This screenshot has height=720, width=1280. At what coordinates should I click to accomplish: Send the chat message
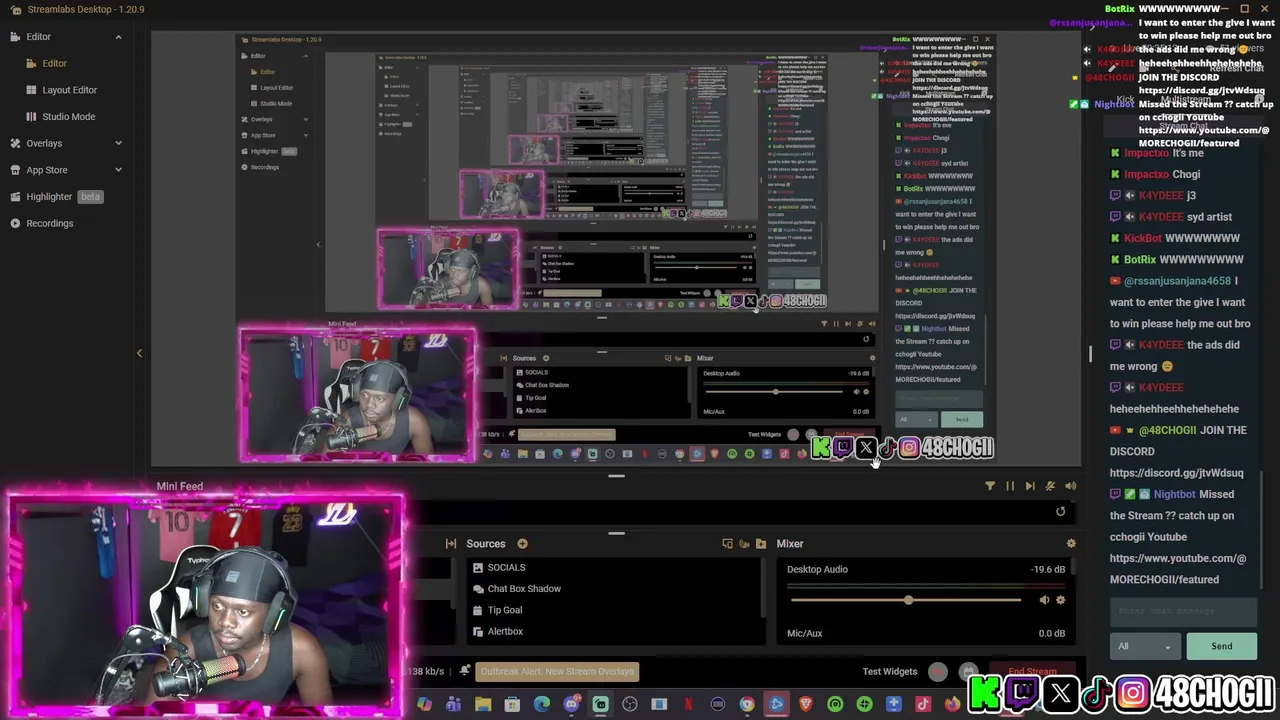coord(1221,646)
